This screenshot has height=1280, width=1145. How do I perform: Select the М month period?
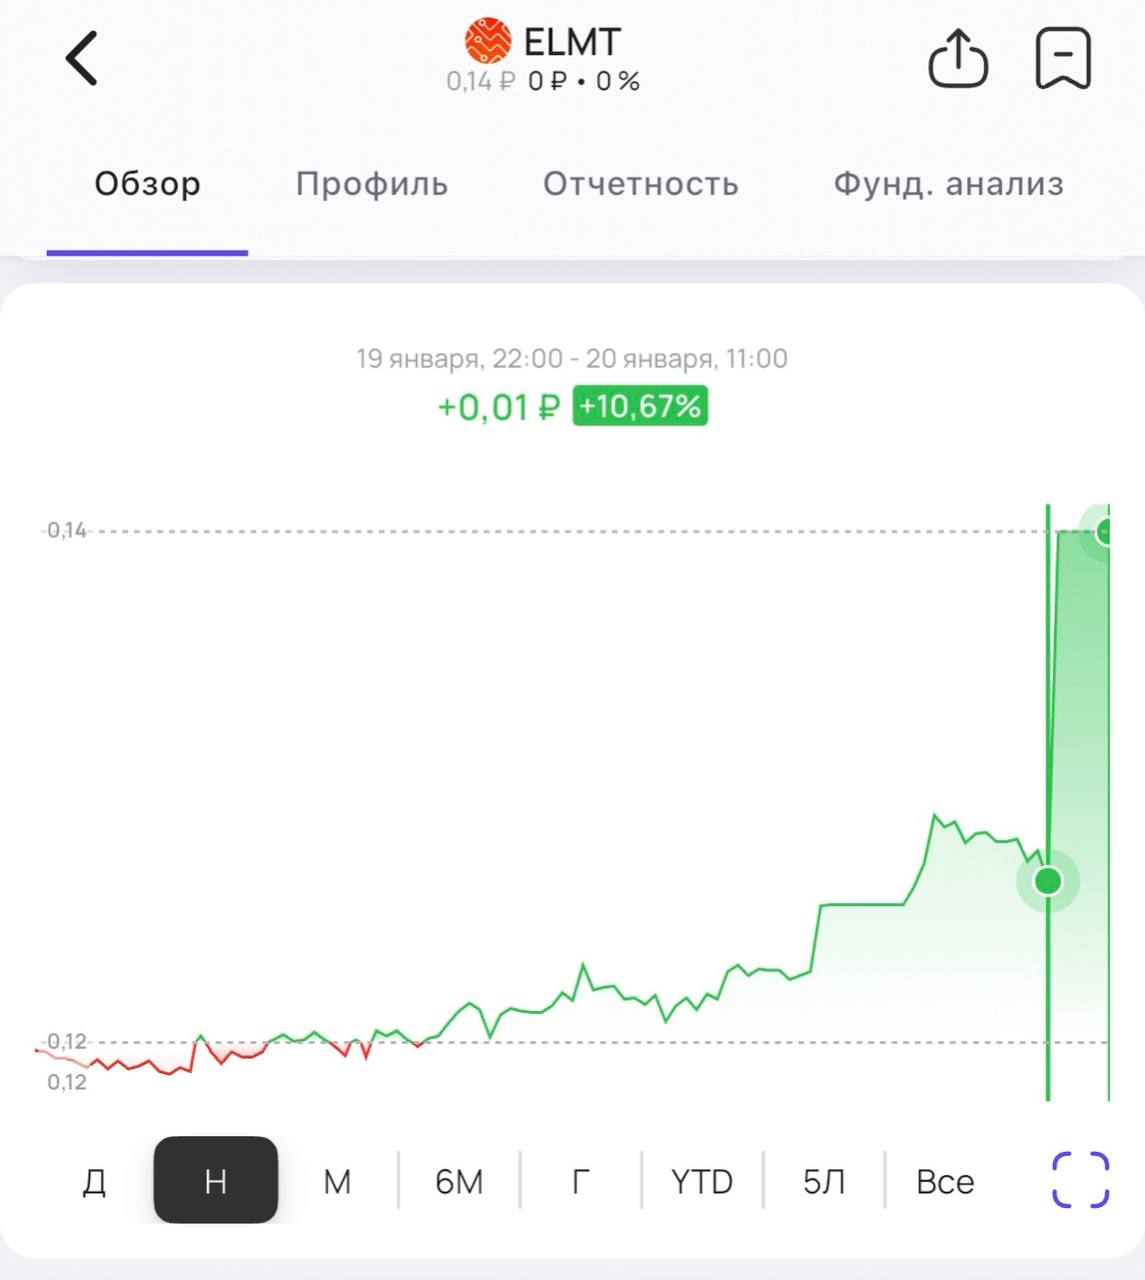[x=337, y=1181]
